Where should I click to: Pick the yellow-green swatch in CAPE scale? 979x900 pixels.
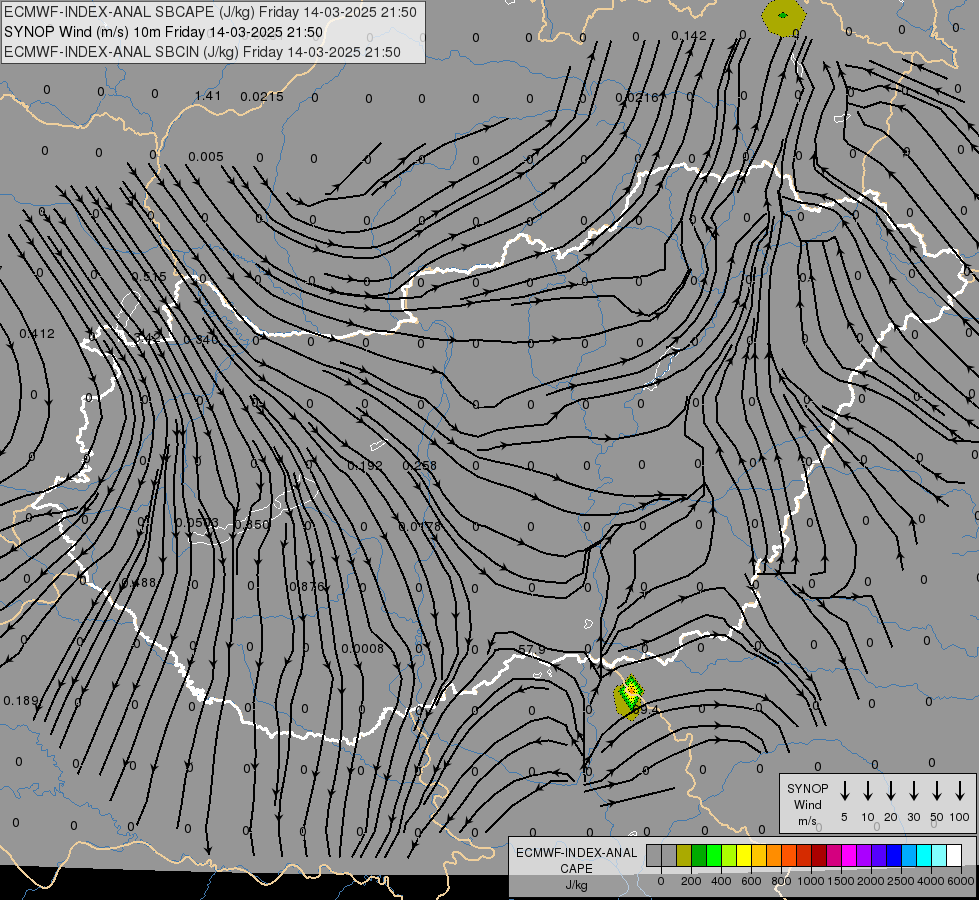(x=729, y=855)
